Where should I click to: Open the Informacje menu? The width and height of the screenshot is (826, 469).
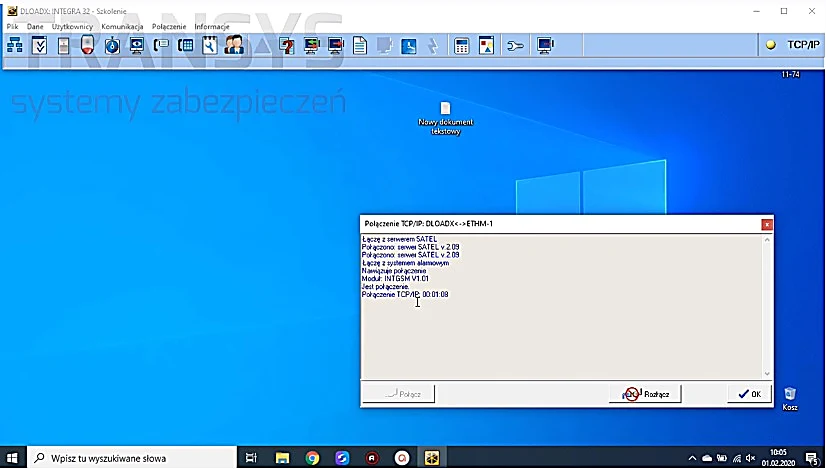[x=212, y=26]
